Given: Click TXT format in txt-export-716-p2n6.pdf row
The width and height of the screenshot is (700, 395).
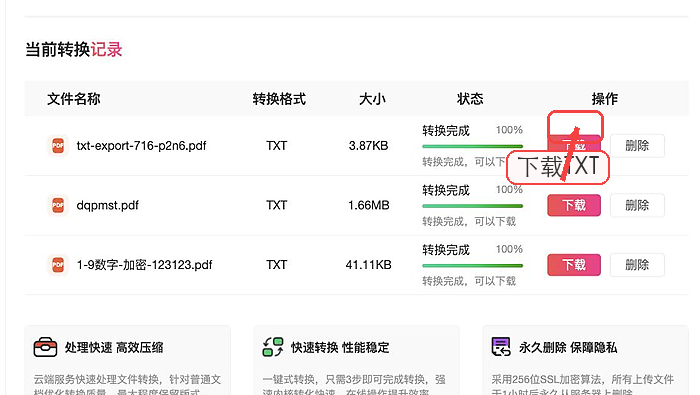Looking at the screenshot, I should coord(277,146).
